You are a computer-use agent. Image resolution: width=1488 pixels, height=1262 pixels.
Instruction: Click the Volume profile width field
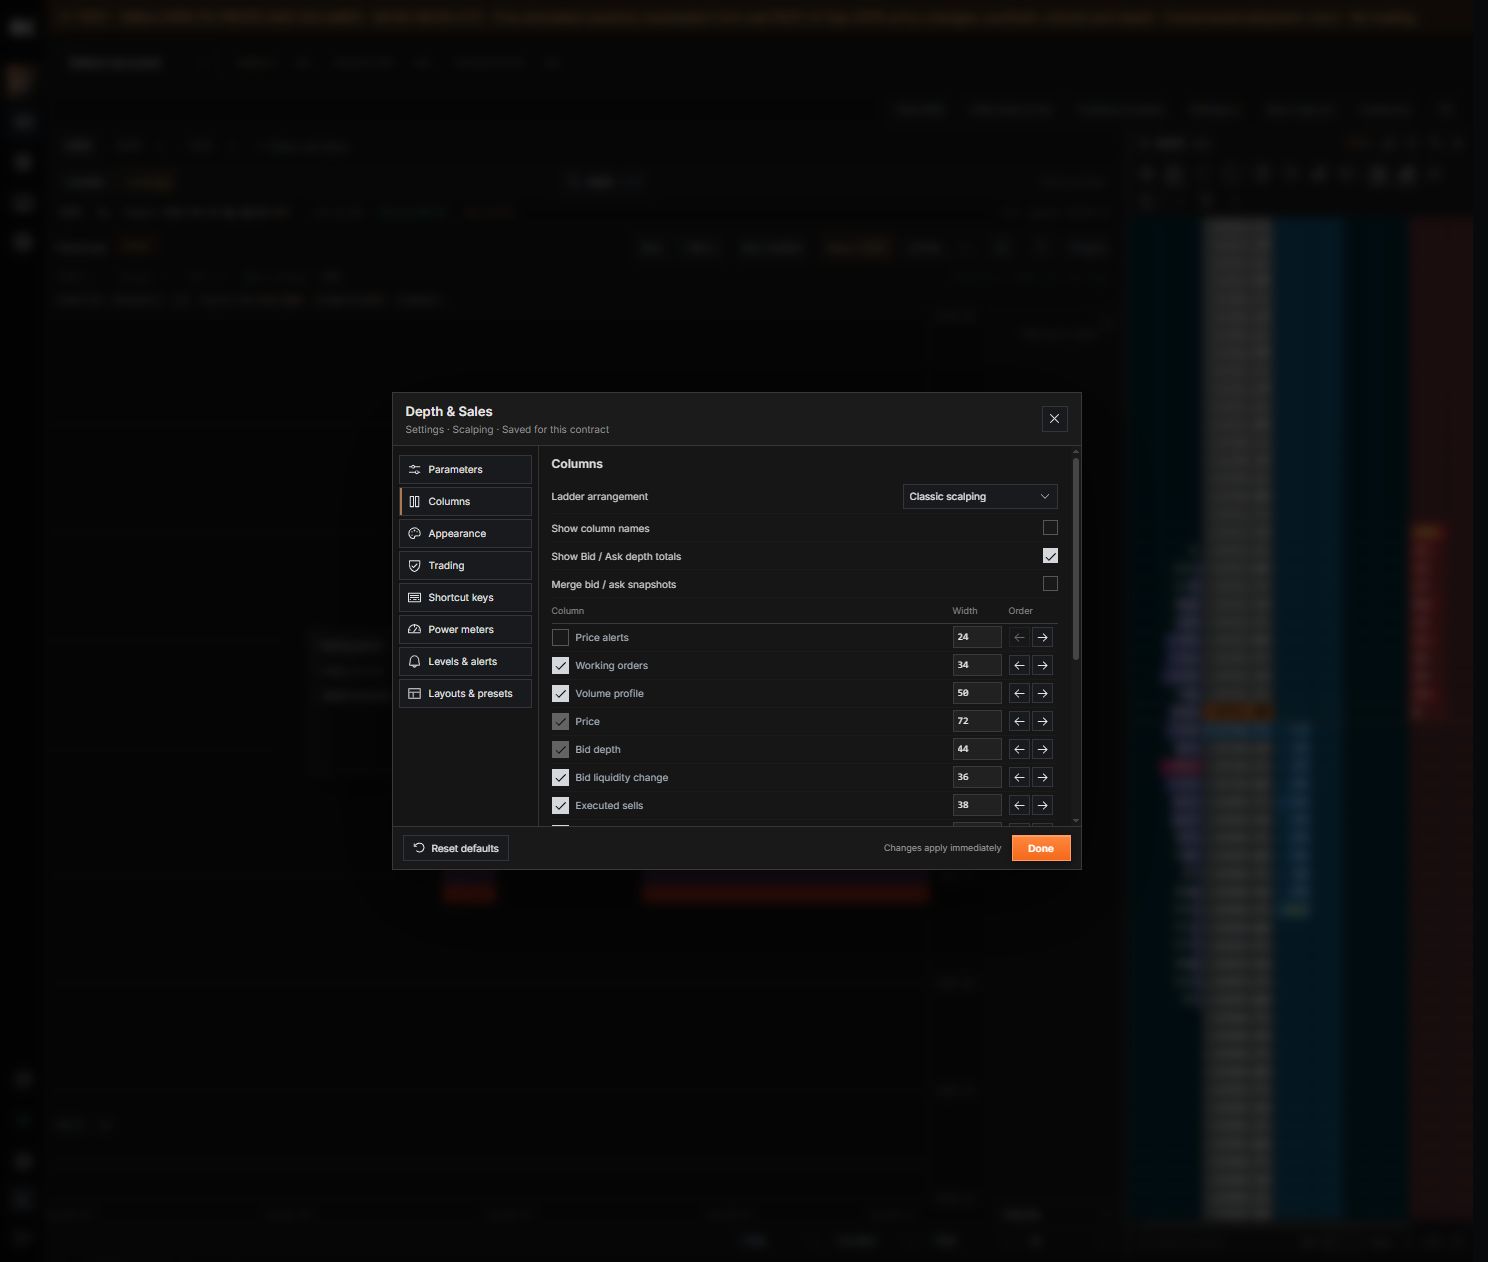point(977,693)
